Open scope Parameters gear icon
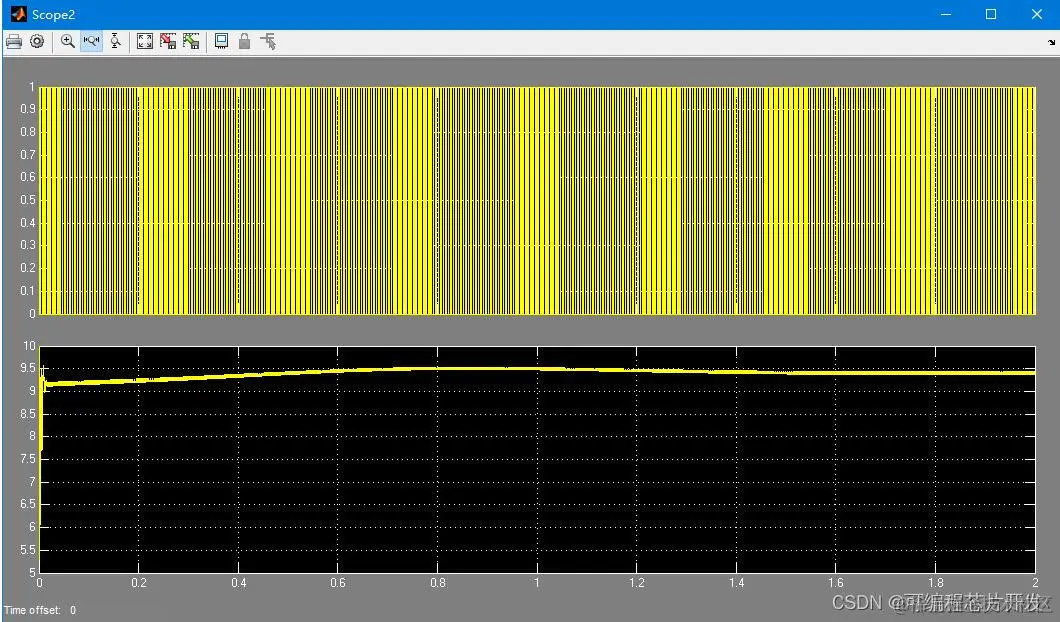Screen dimensions: 1060x622 pos(37,41)
